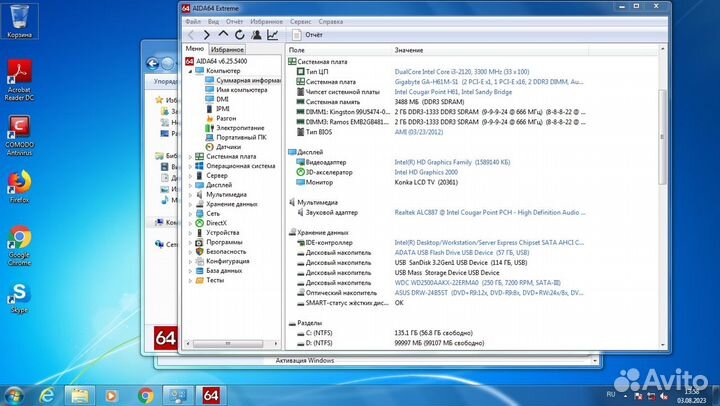This screenshot has width=720, height=406.
Task: Open Internet Explorer from the taskbar
Action: 46,395
